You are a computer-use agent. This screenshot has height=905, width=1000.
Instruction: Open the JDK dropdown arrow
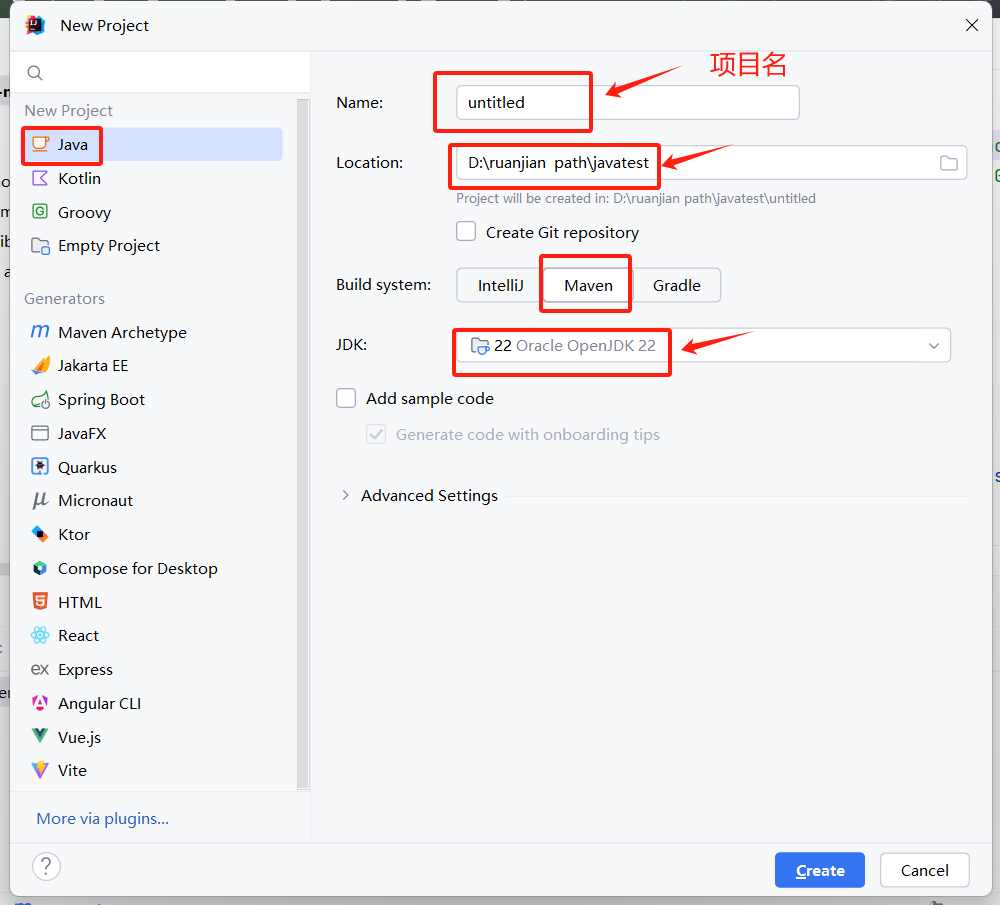coord(934,346)
